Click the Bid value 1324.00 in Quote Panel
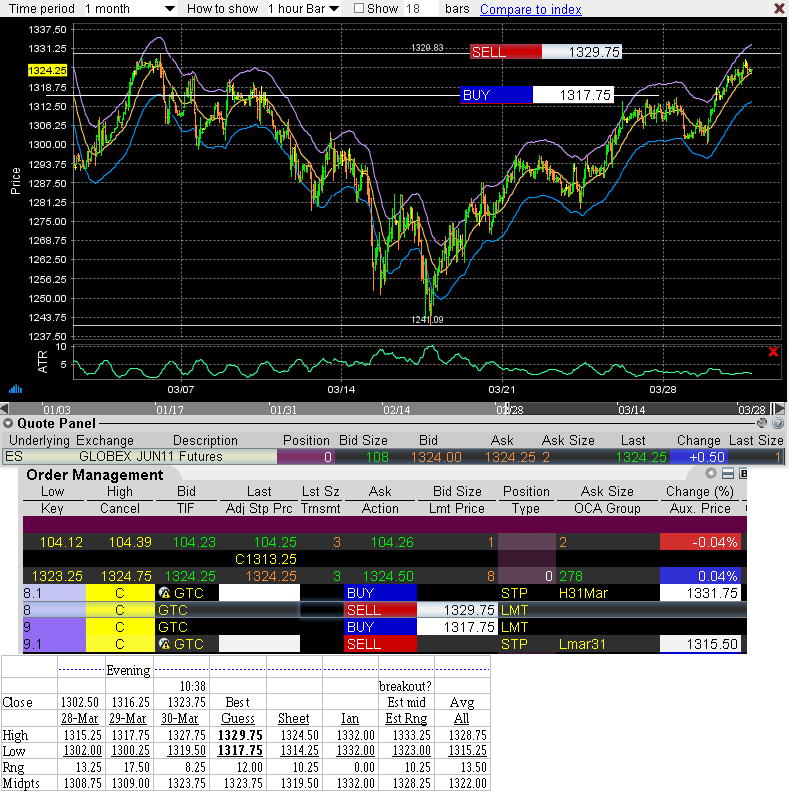 point(436,457)
